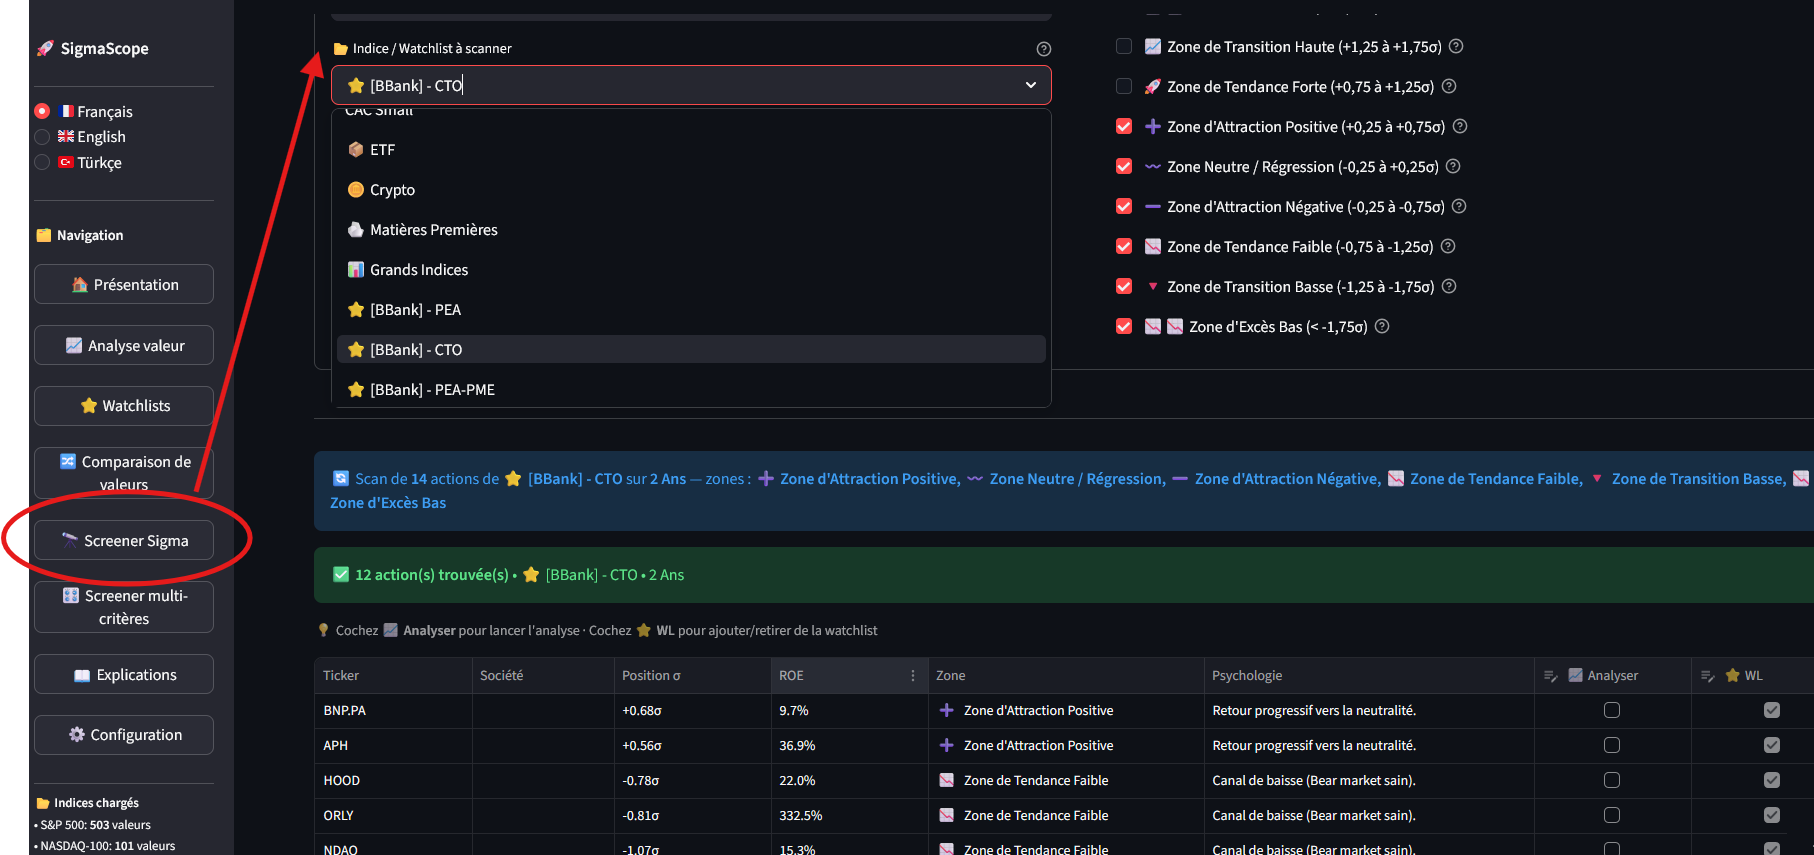
Task: Tick the Analyser checkbox for BNP.PA
Action: click(1611, 710)
